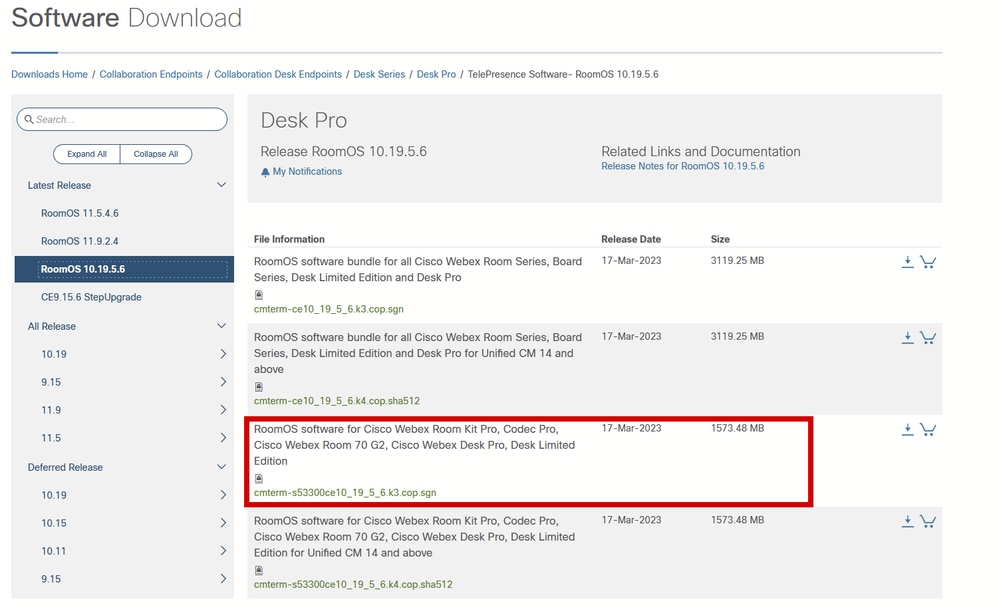Screen dimensions: 999x607
Task: Open My Notifications link
Action: 307,171
